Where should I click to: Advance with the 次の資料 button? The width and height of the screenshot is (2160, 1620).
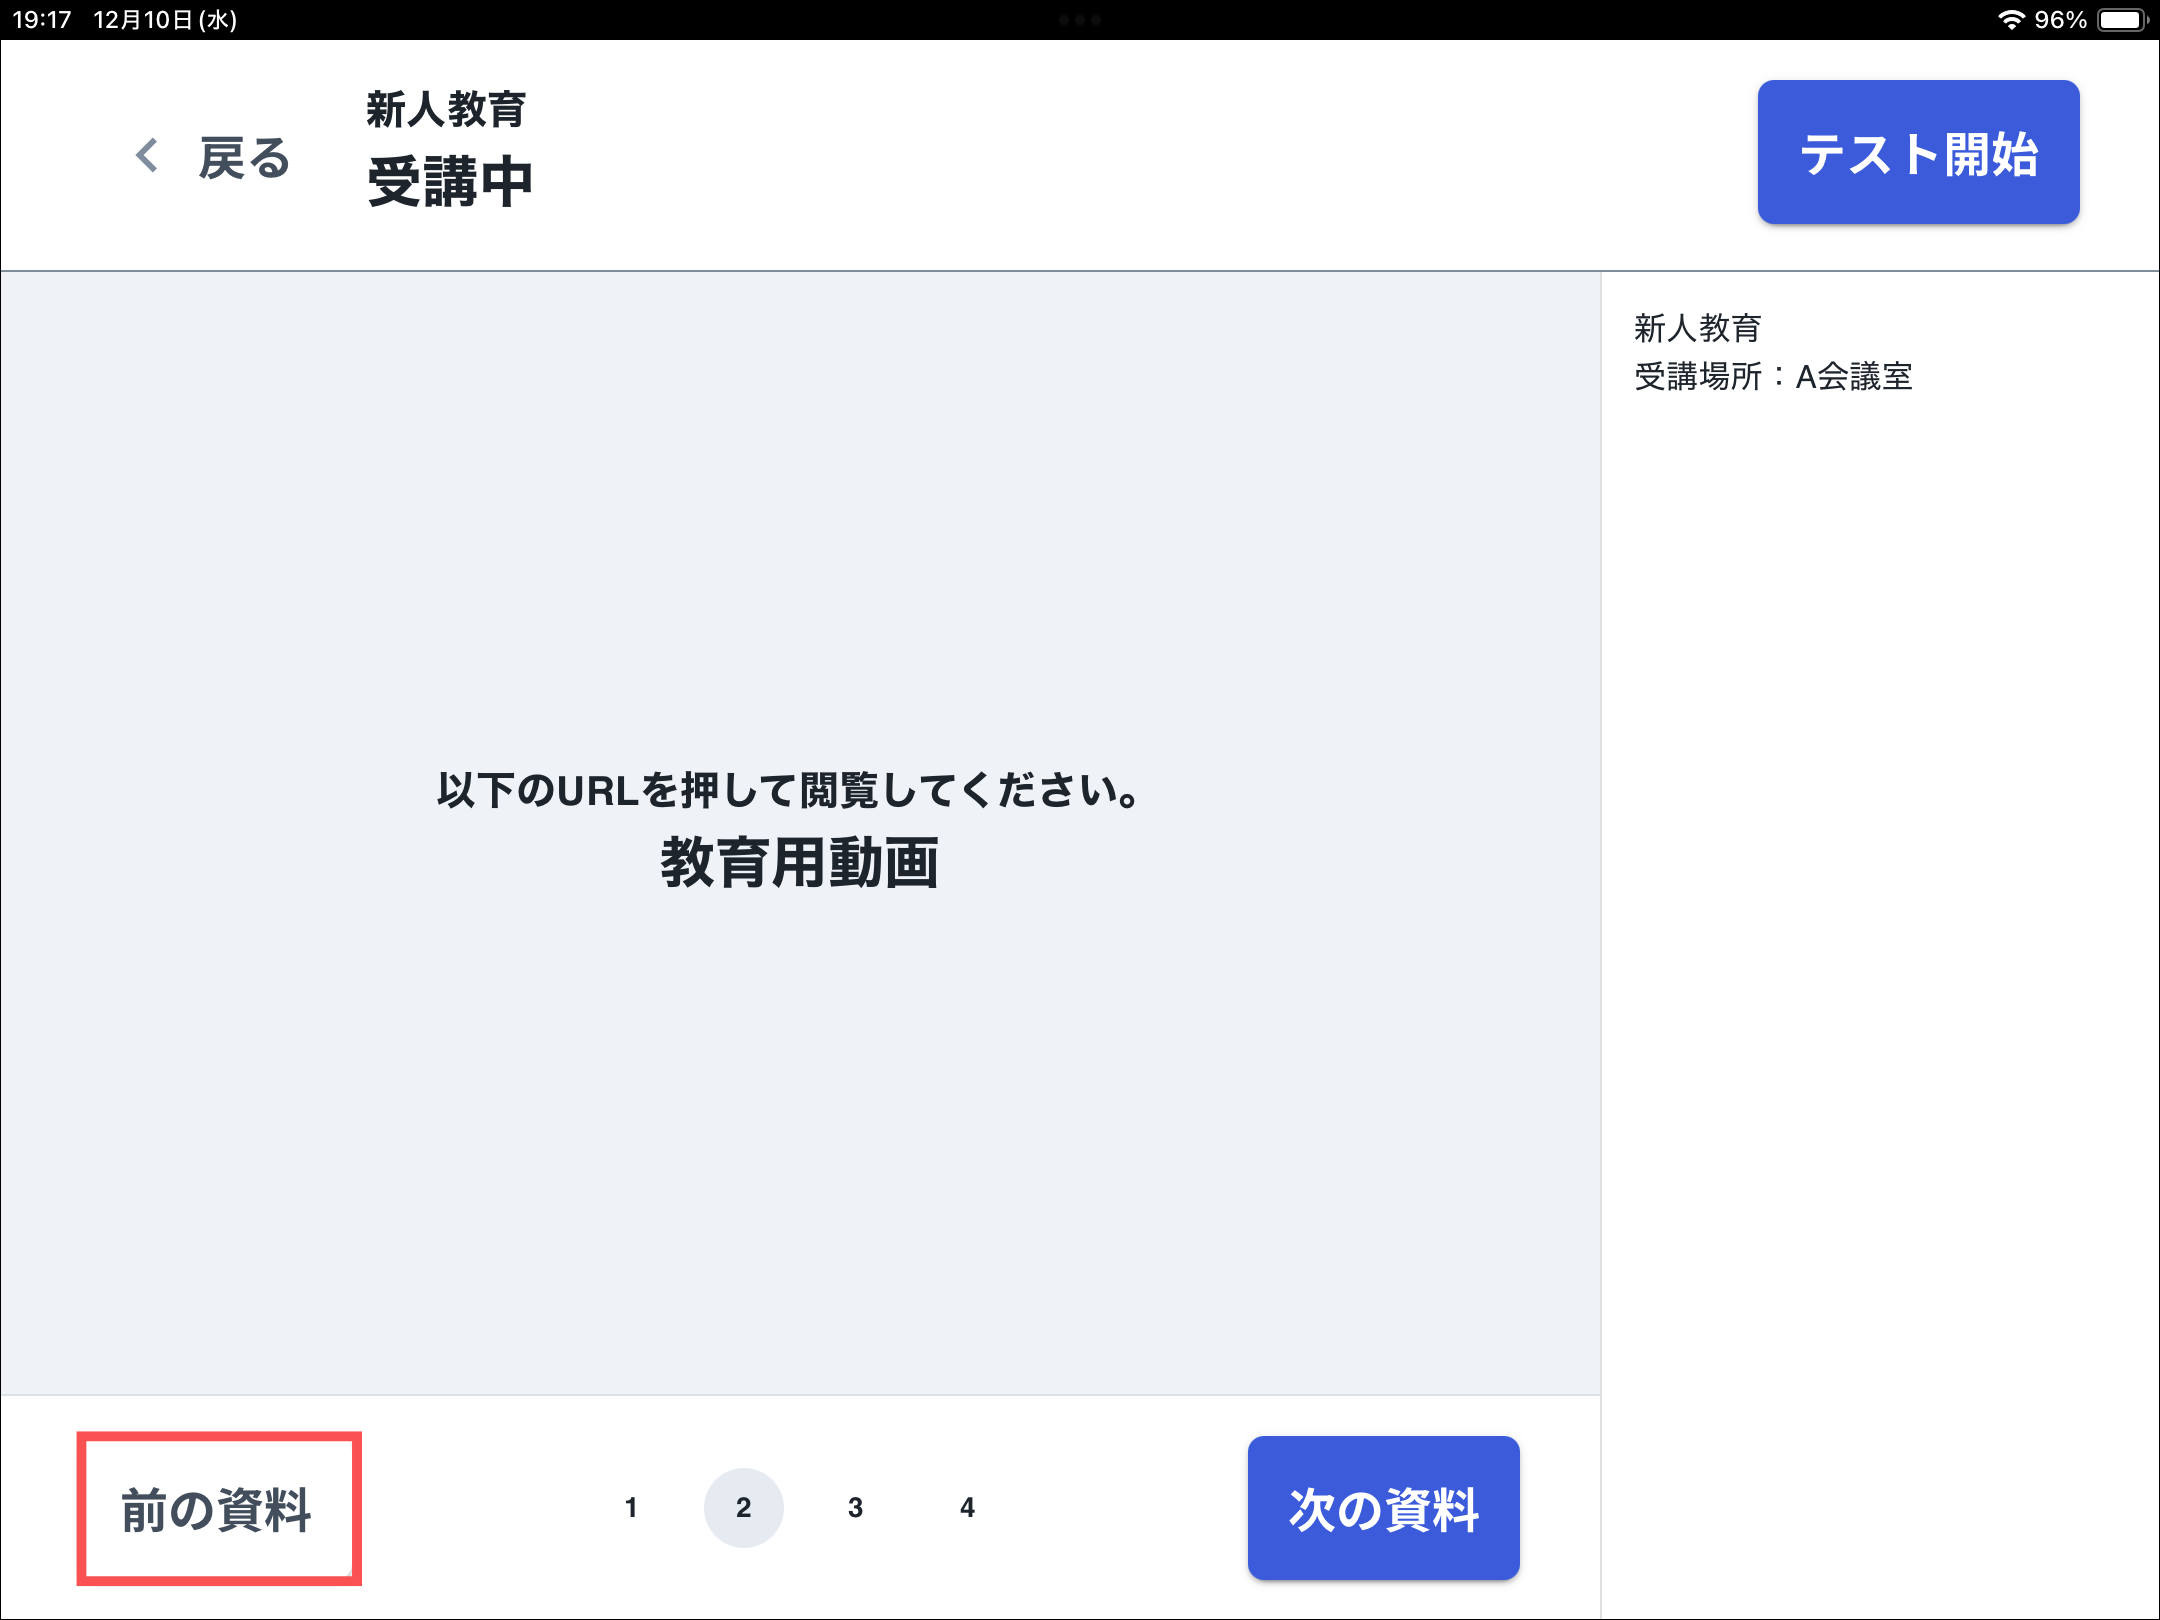pos(1383,1509)
